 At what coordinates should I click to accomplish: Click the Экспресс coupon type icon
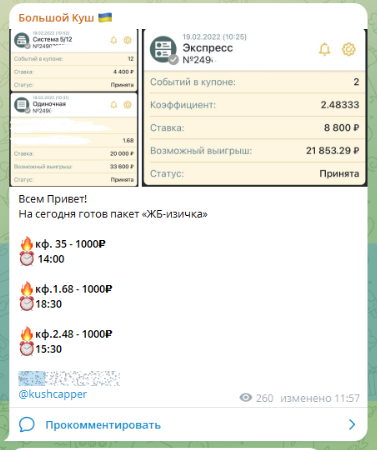pyautogui.click(x=163, y=50)
